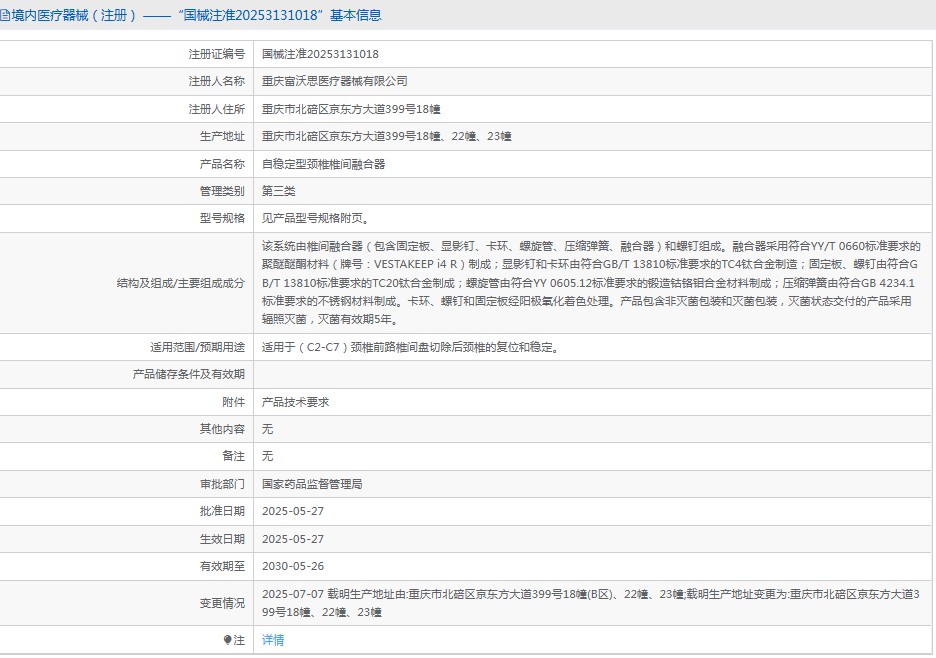The width and height of the screenshot is (936, 658).
Task: Click the 型号规格 value 见产品型号规格附页
Action: point(315,218)
